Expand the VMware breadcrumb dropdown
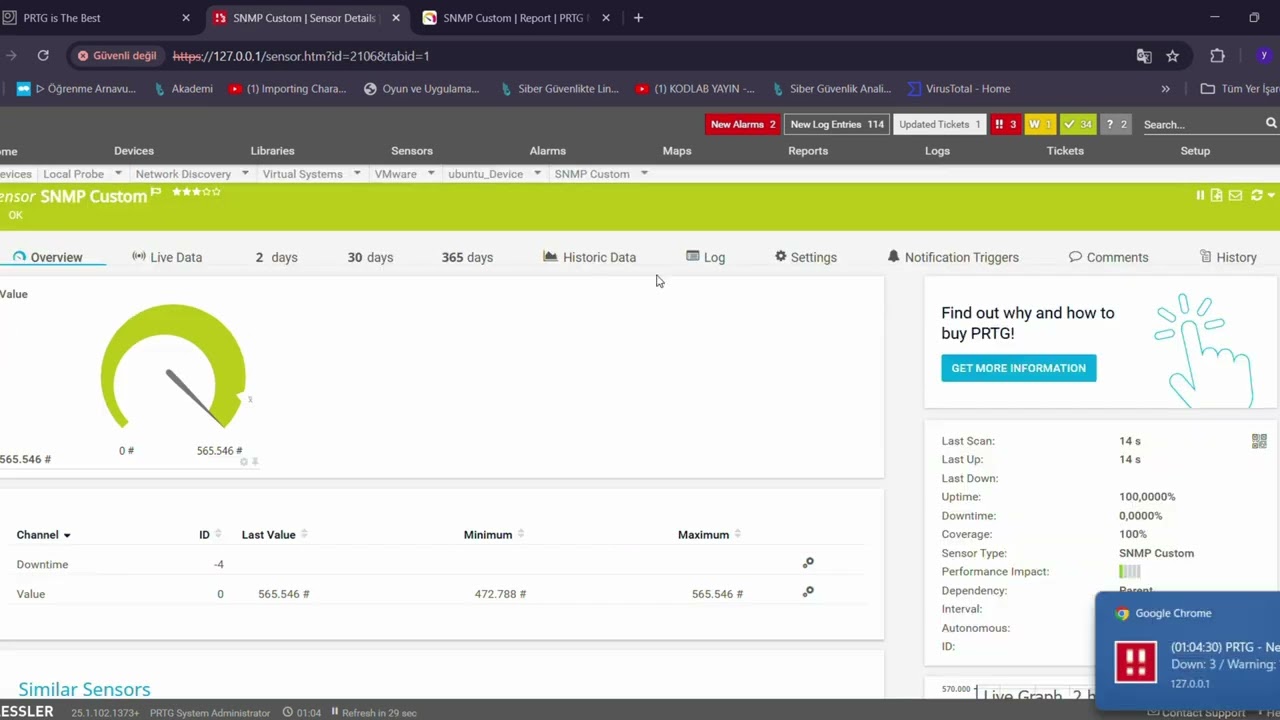Viewport: 1280px width, 720px height. click(x=431, y=173)
